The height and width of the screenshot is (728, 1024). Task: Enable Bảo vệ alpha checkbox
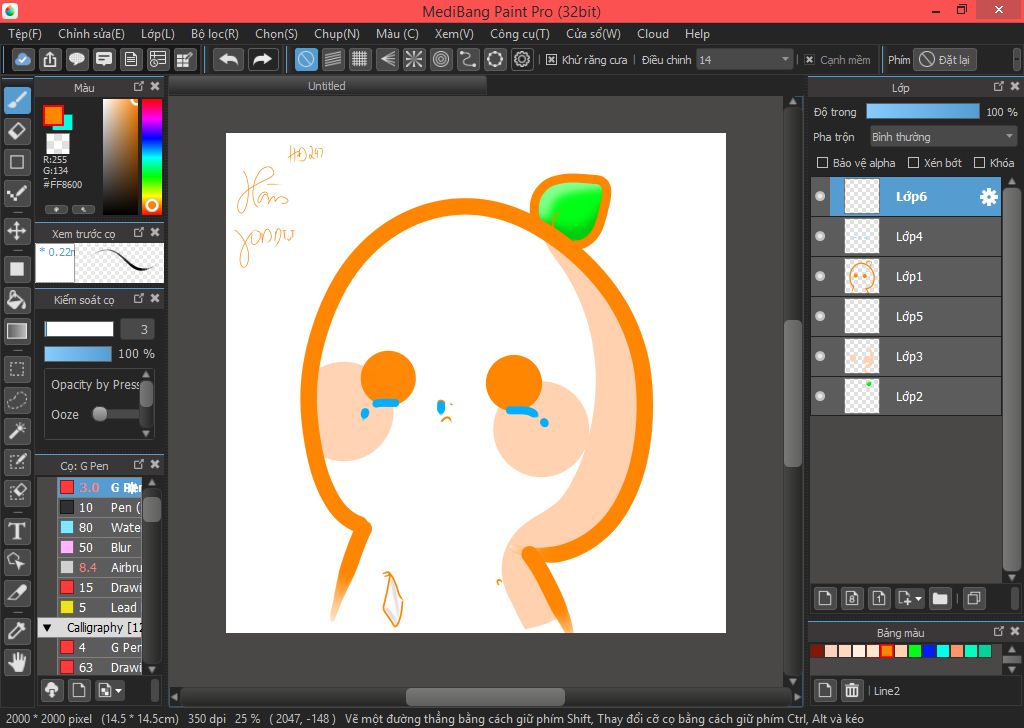point(822,163)
